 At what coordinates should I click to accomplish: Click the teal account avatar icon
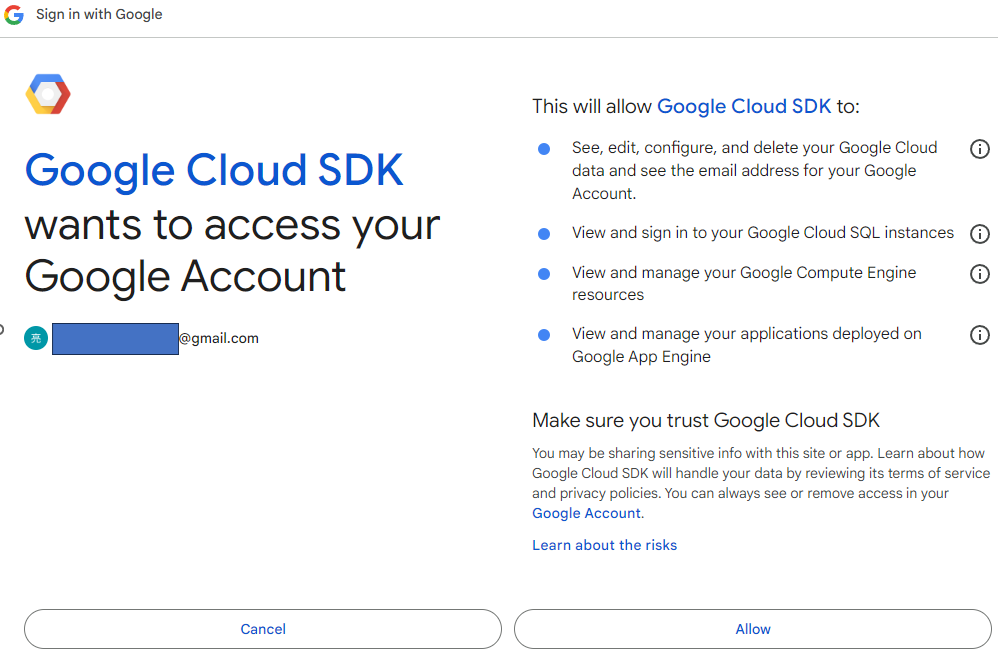36,338
